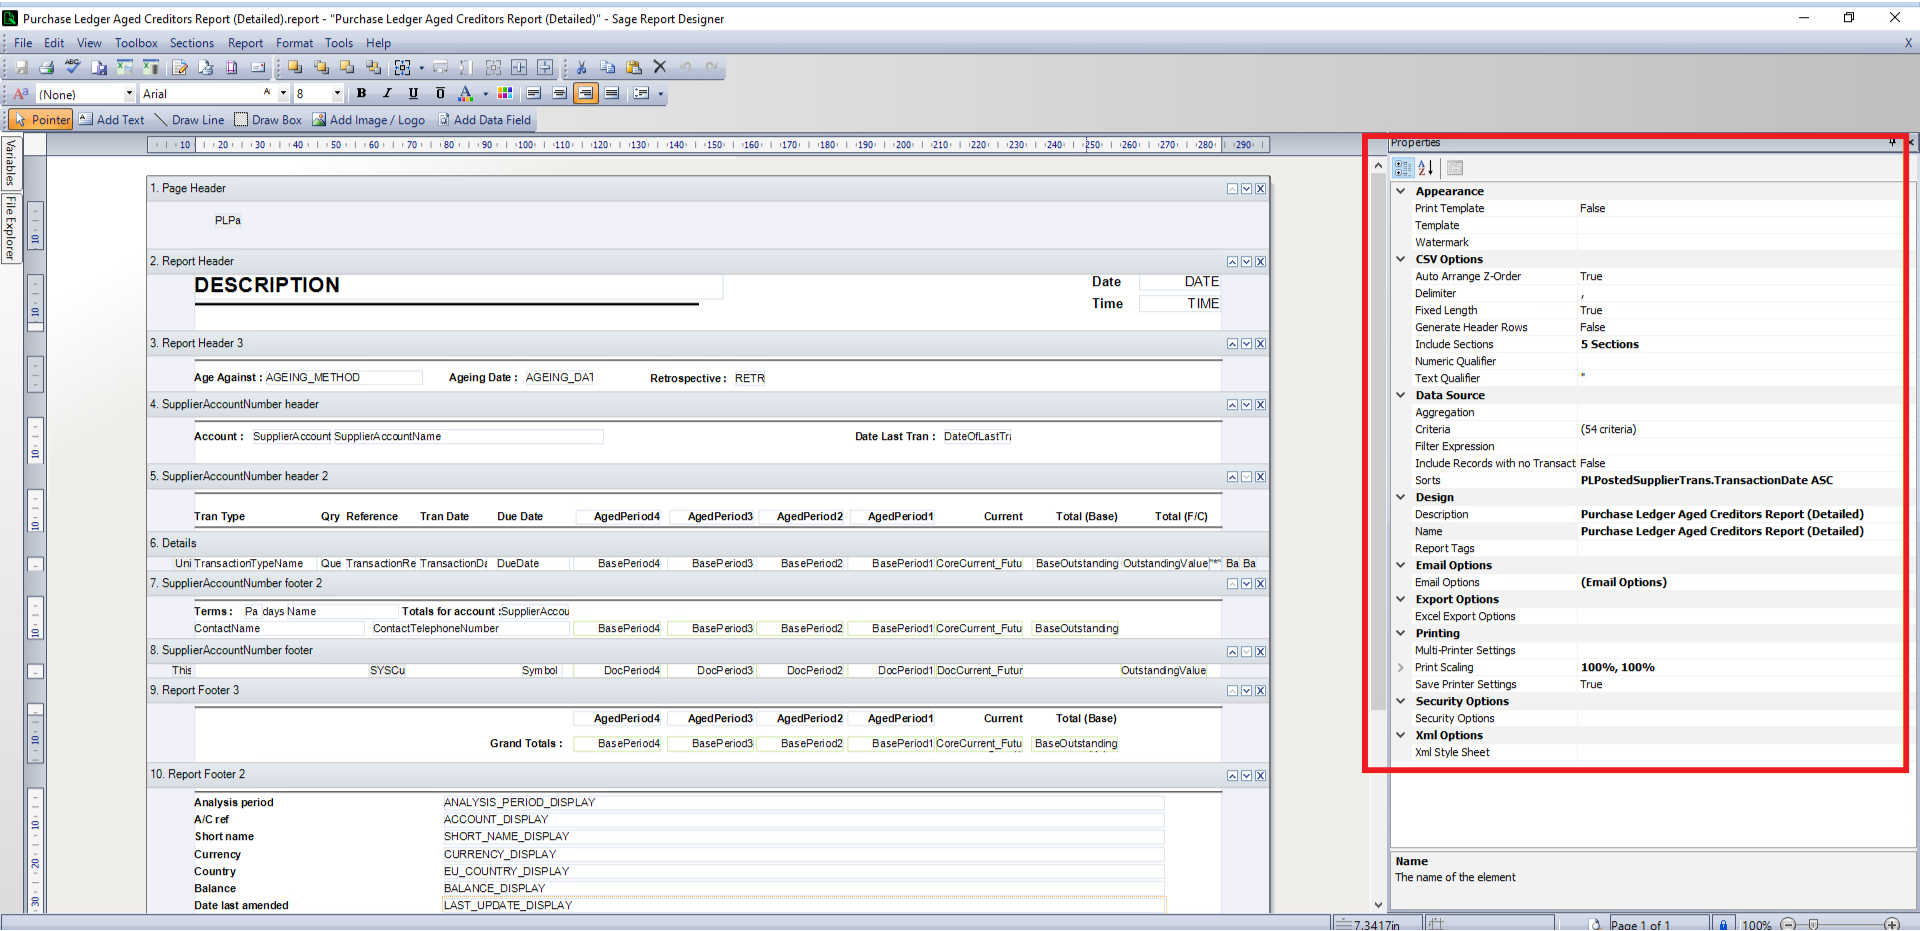Open the Variables side tab
The height and width of the screenshot is (931, 1920).
click(x=10, y=163)
